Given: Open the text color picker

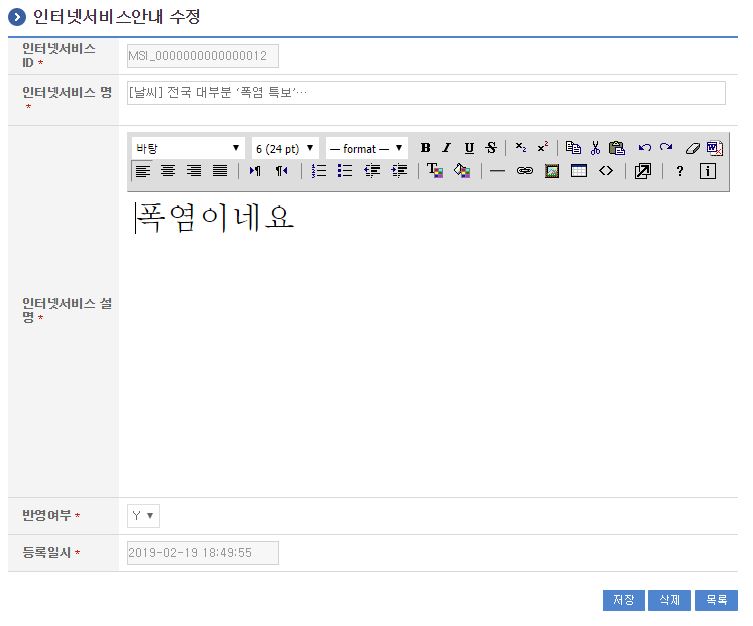Looking at the screenshot, I should pos(435,171).
